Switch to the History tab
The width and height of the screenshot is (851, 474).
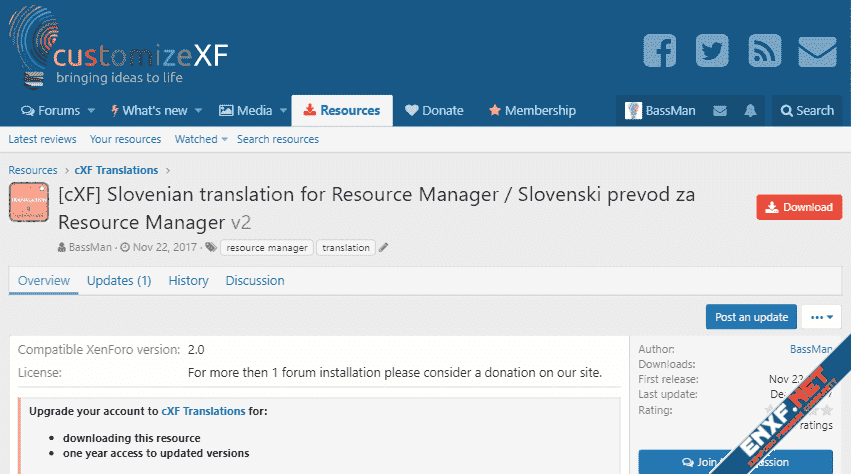[188, 281]
